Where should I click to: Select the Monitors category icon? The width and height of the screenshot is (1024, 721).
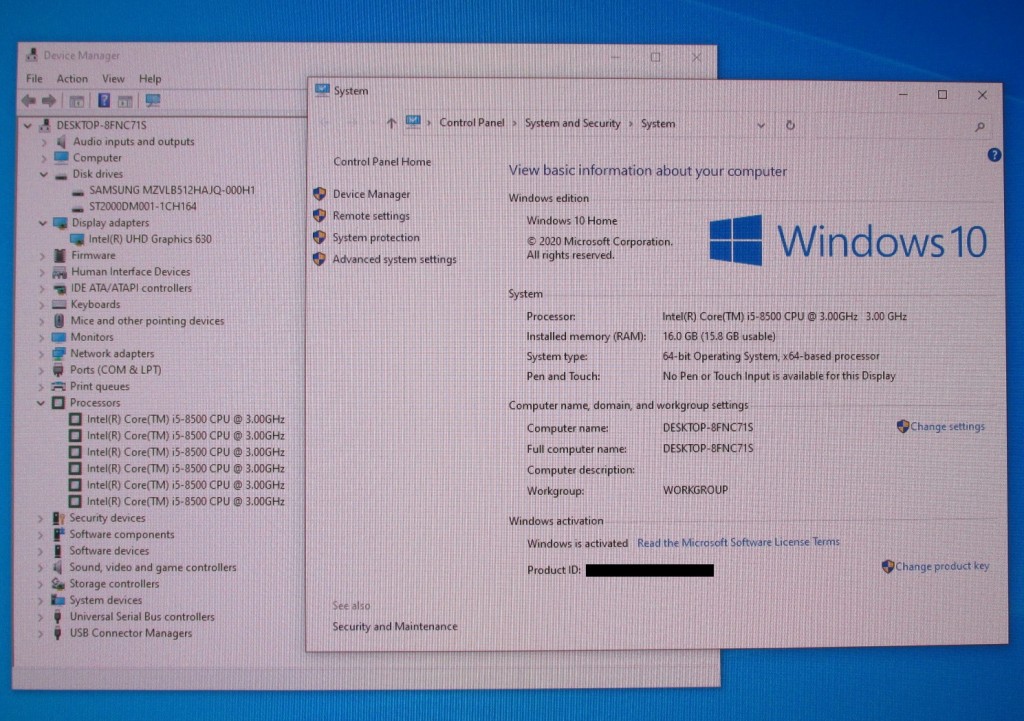coord(59,337)
